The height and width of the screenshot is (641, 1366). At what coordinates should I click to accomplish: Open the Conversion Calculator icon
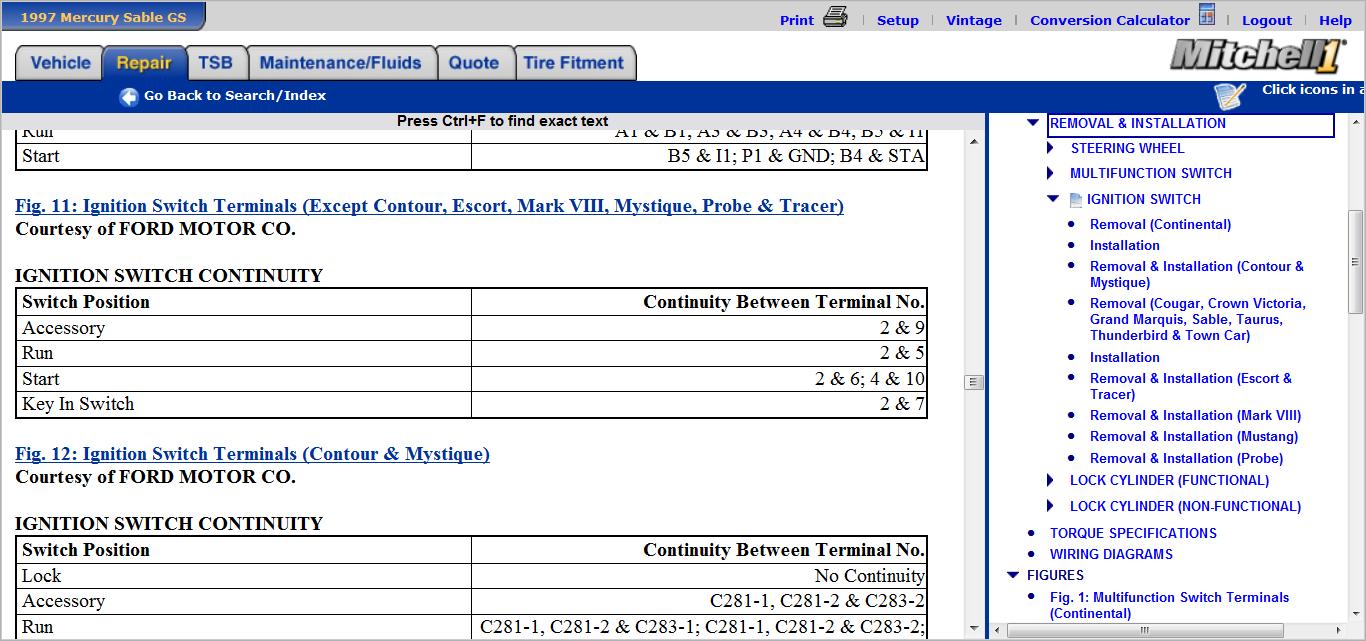click(1207, 15)
